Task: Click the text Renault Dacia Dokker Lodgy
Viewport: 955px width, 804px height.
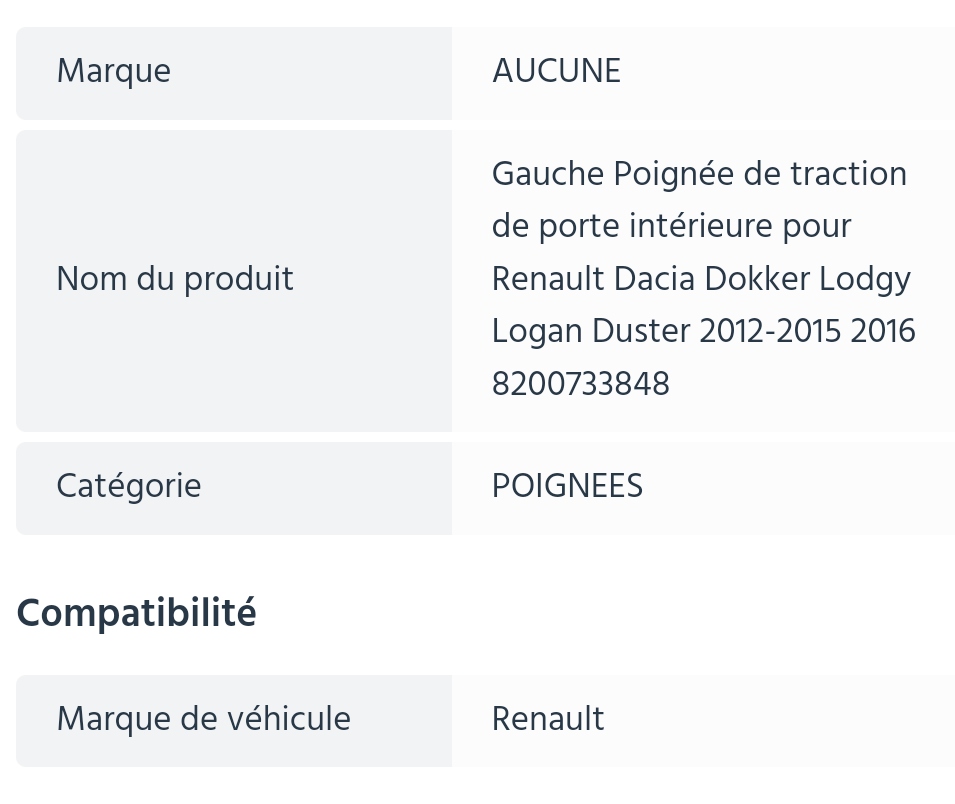Action: pyautogui.click(x=701, y=280)
